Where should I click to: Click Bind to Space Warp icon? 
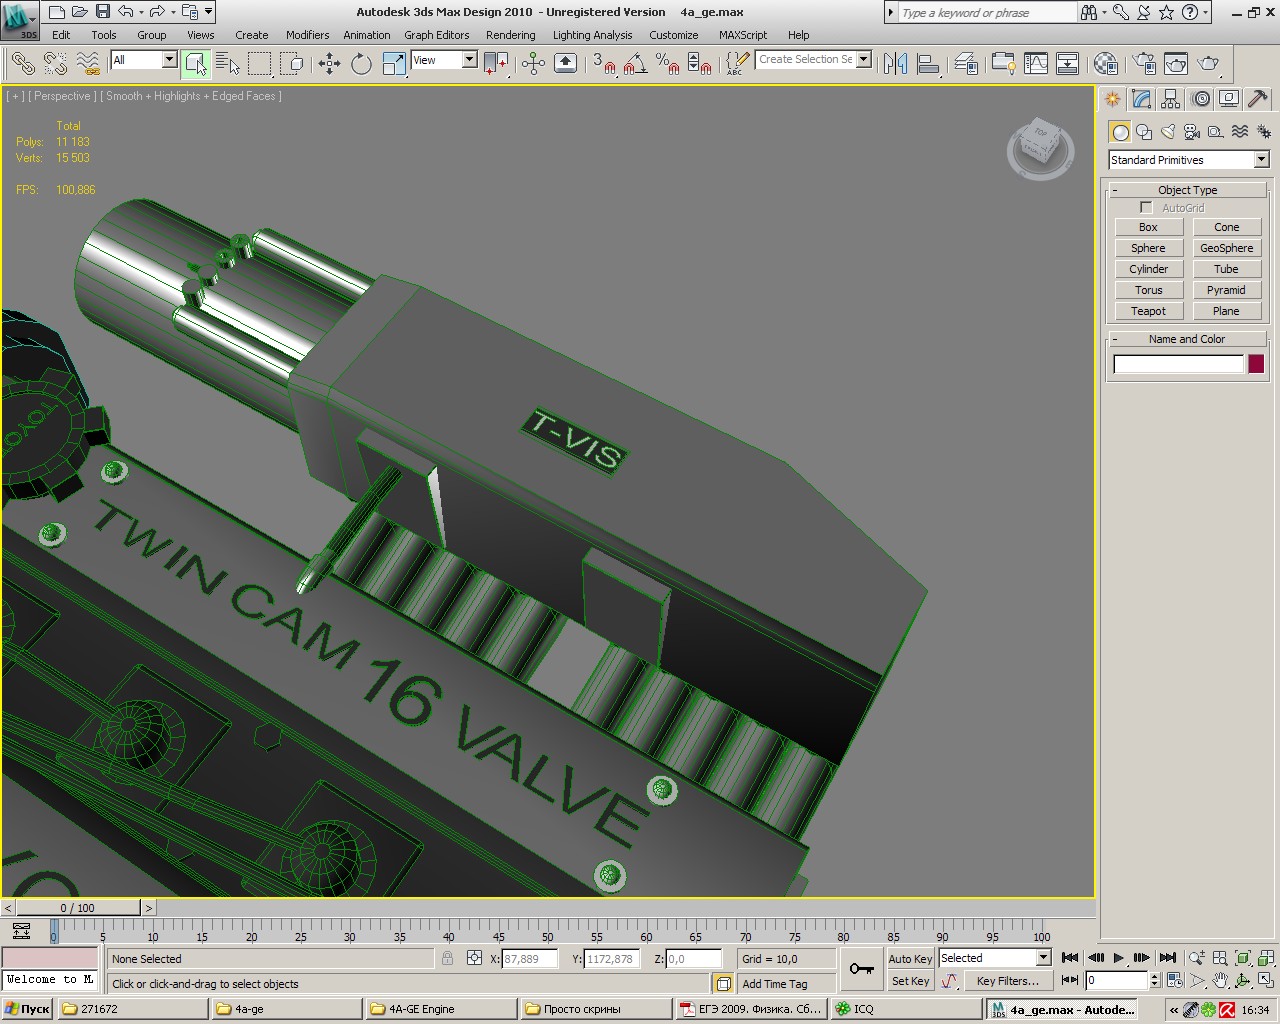click(88, 64)
